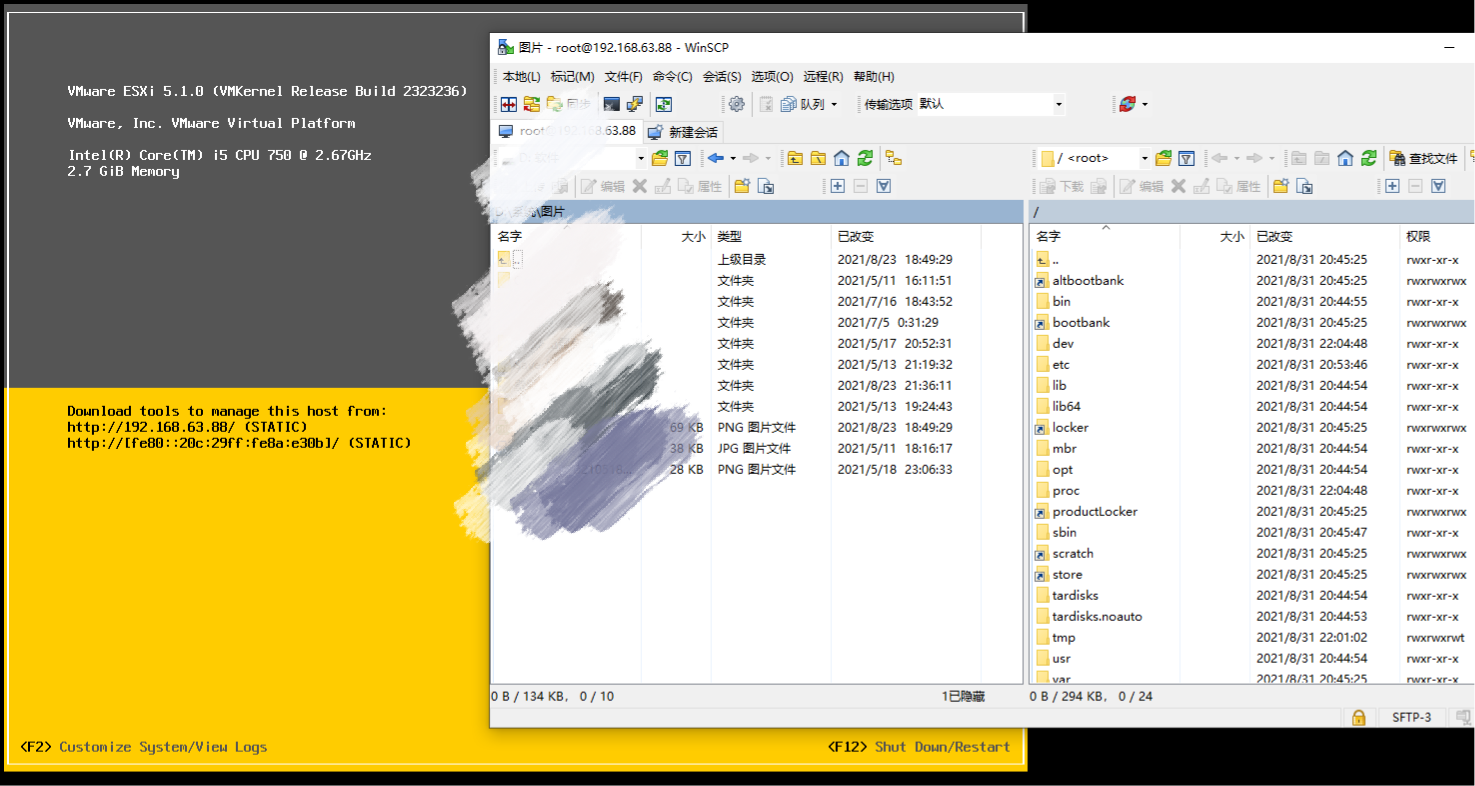Expand the local back-history dropdown arrow
Screen dimensions: 1475x786
[x=733, y=158]
